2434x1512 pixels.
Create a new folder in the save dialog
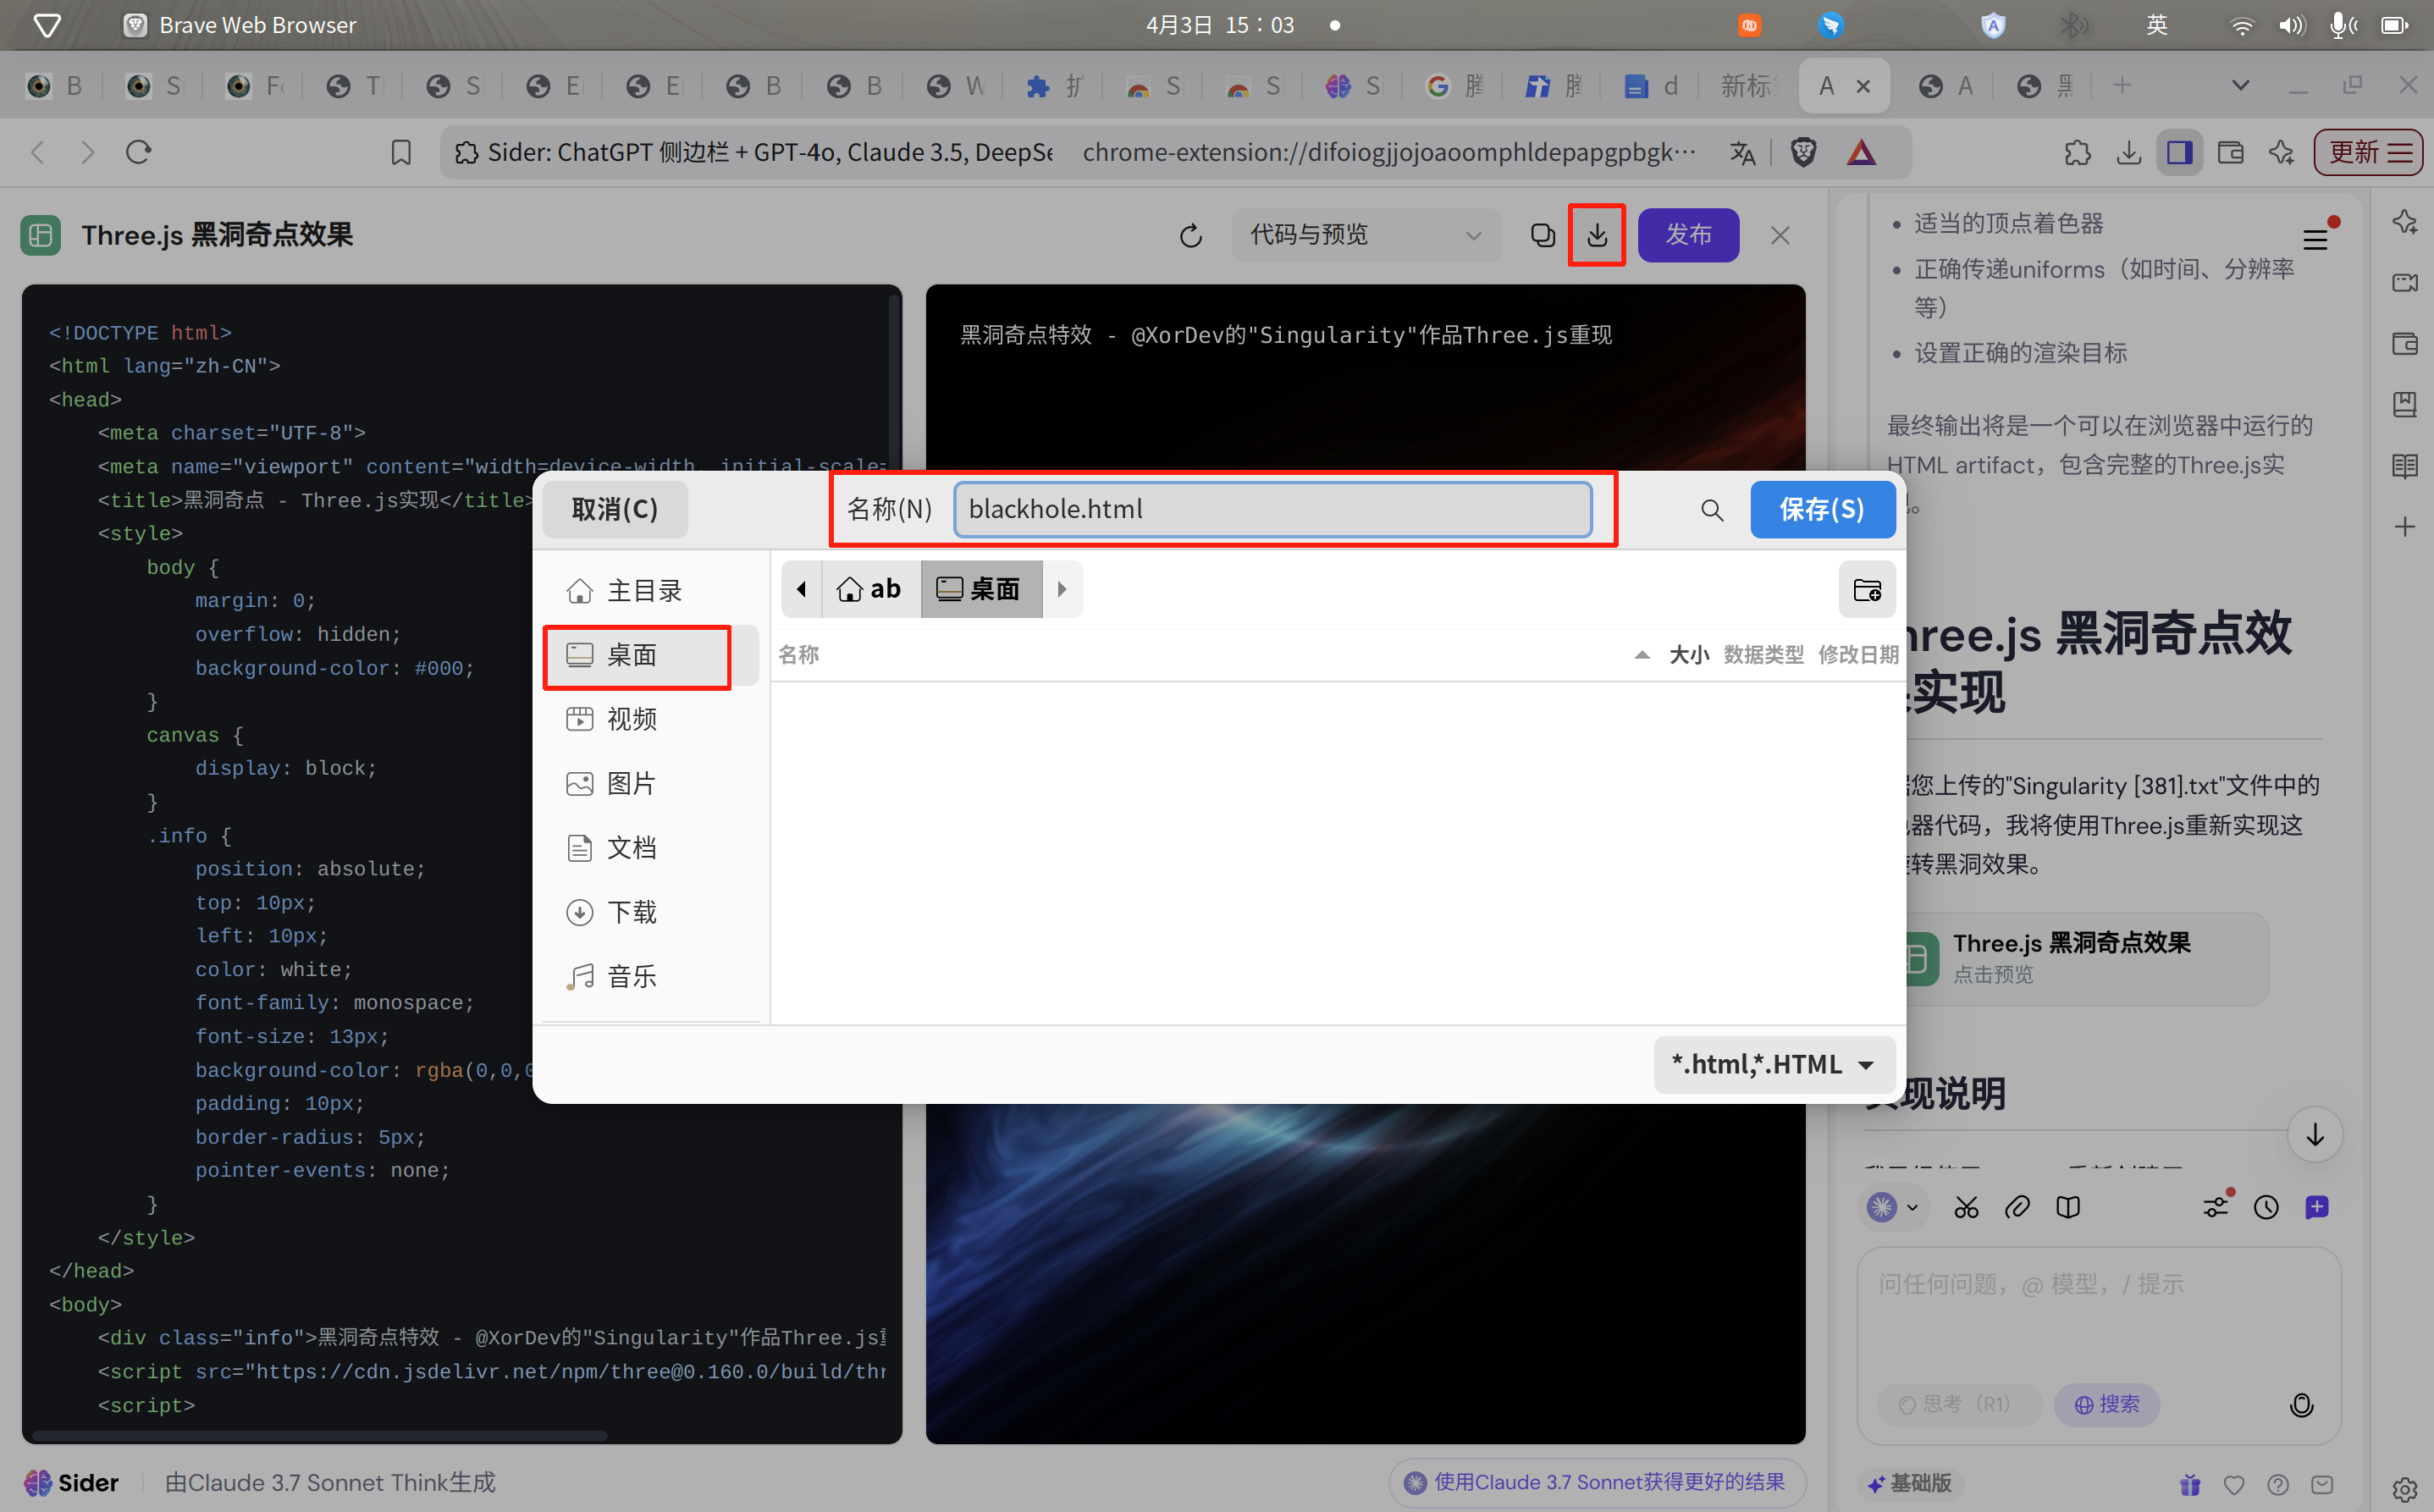point(1867,589)
